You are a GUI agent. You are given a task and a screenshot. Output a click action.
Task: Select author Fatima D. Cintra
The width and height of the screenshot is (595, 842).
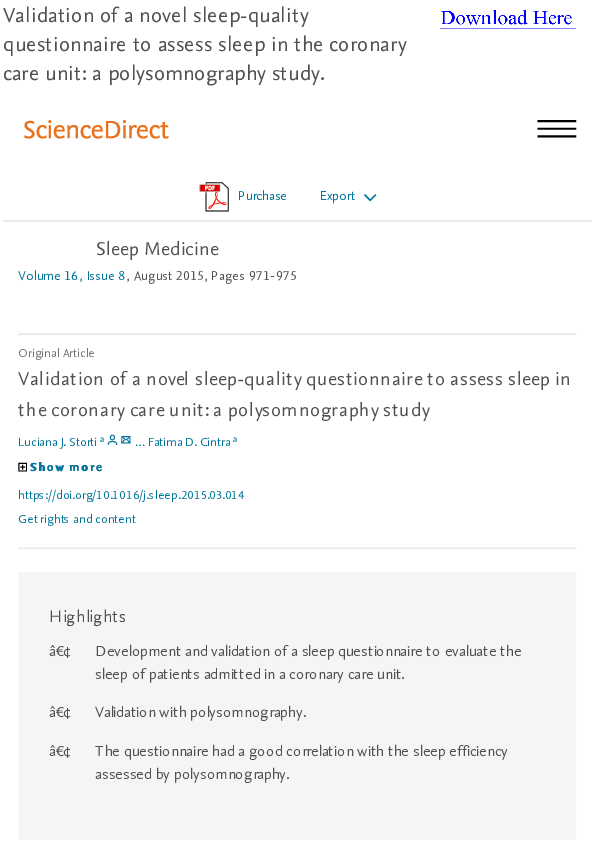[x=190, y=441]
